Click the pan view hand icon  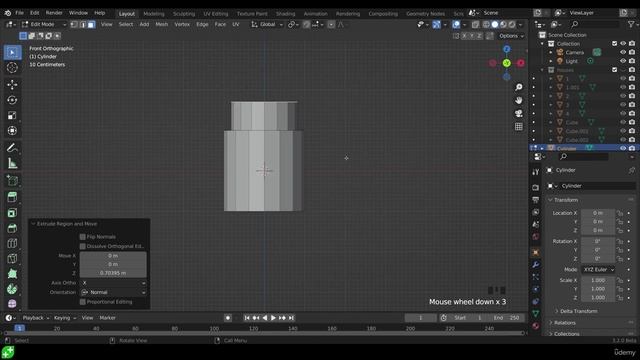(519, 100)
